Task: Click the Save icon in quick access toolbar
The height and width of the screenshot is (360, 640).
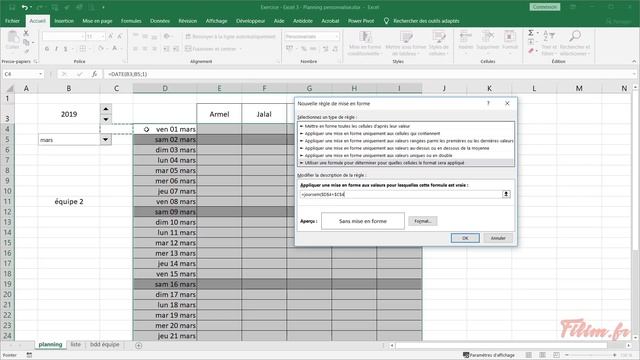Action: (12, 7)
